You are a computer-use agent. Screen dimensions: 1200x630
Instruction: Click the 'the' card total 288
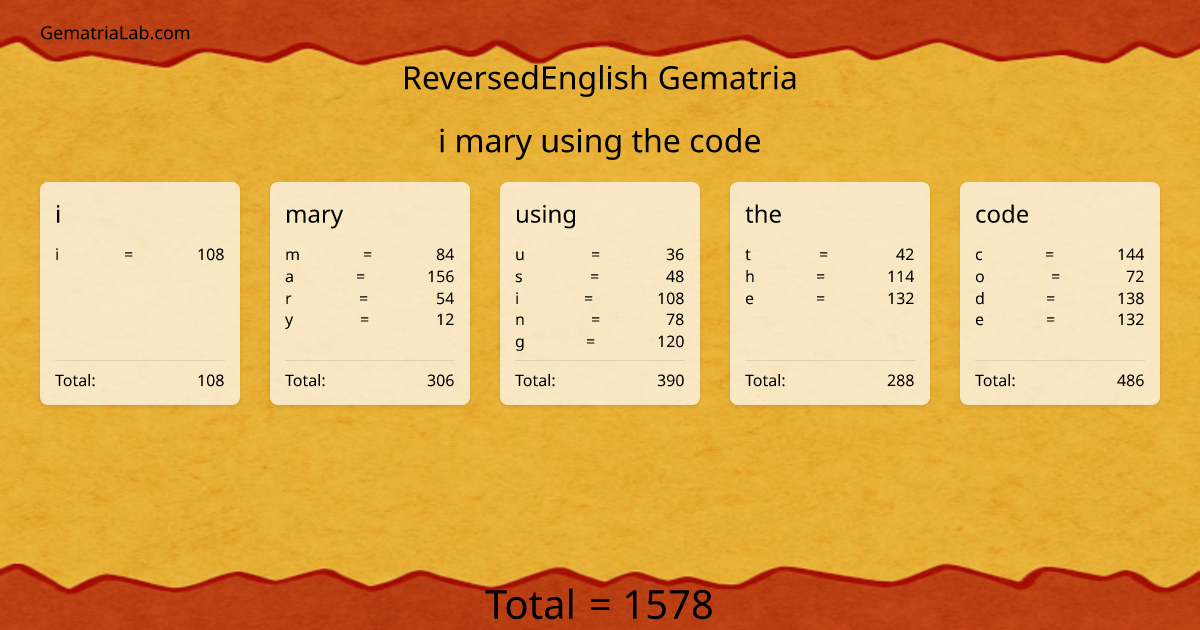901,380
